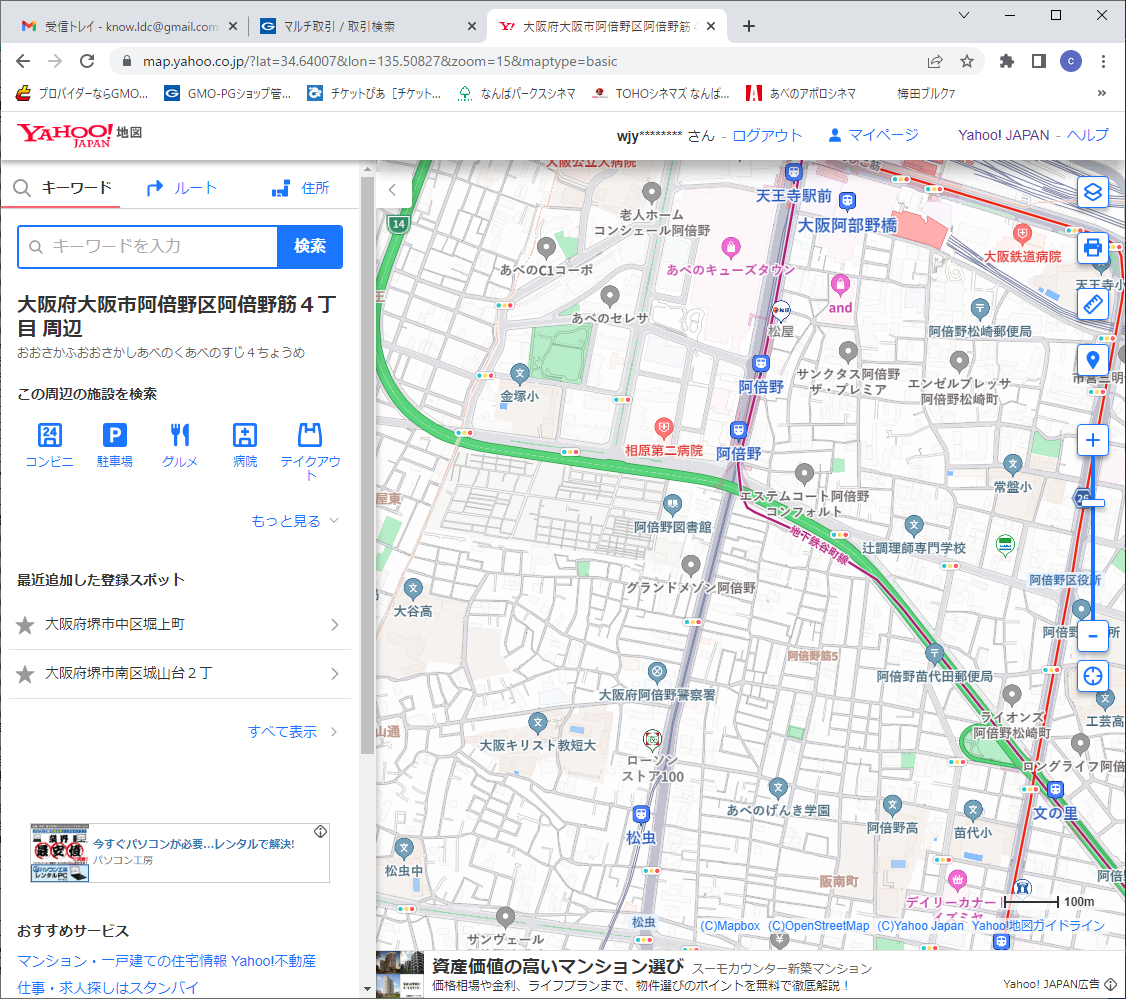Viewport: 1126px width, 999px height.
Task: Click the blue 検索 button
Action: tap(310, 247)
